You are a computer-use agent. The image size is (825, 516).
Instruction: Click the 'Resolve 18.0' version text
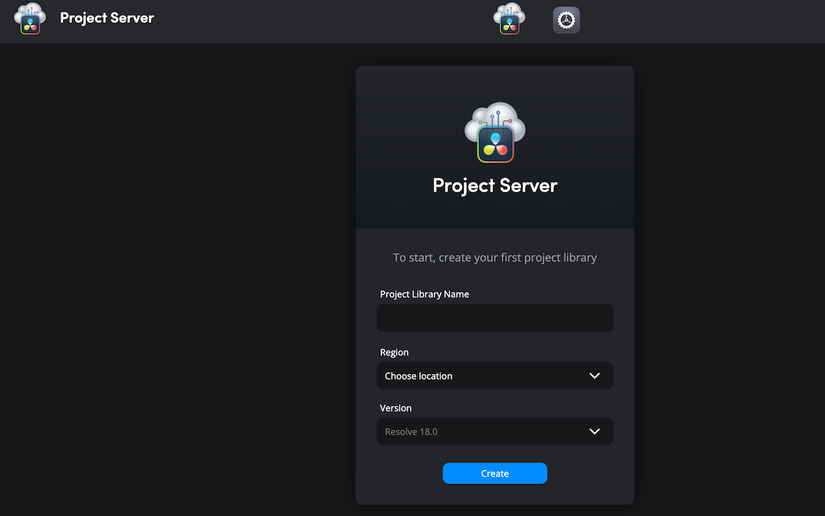(x=411, y=433)
